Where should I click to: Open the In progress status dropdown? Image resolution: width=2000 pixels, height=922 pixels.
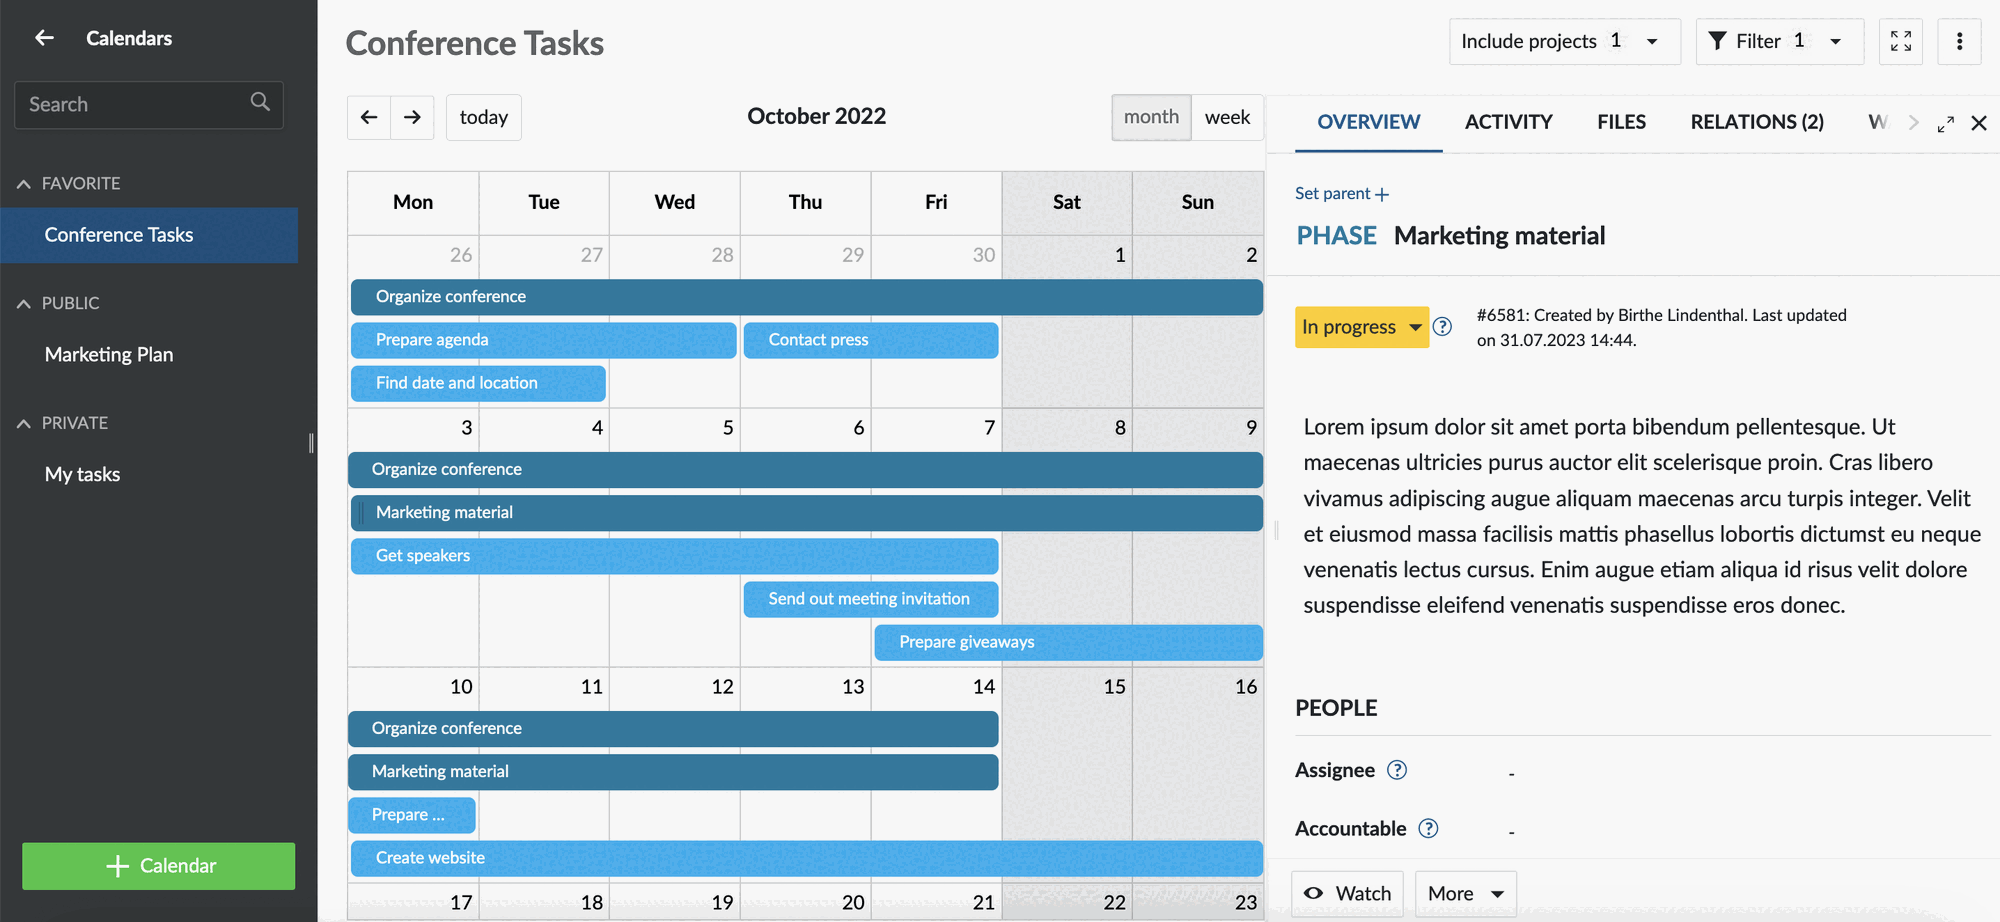coord(1361,327)
